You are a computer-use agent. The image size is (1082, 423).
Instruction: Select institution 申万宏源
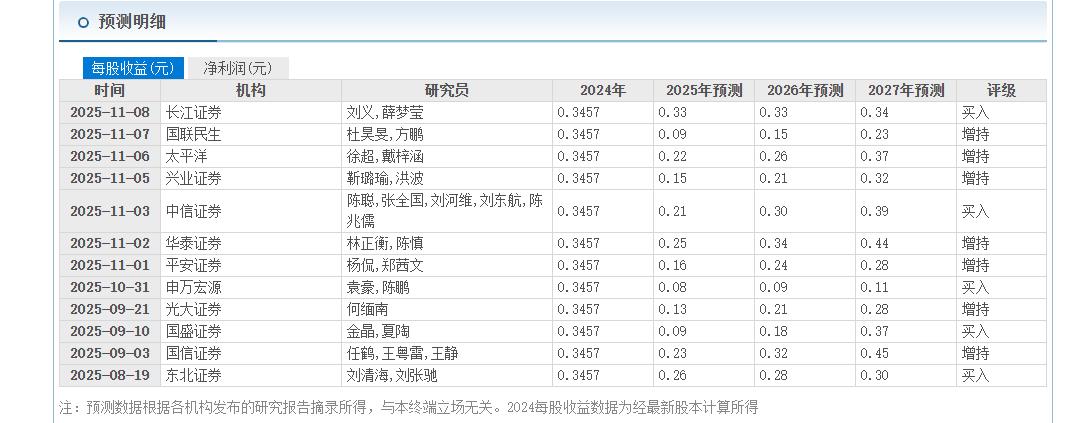tap(194, 288)
